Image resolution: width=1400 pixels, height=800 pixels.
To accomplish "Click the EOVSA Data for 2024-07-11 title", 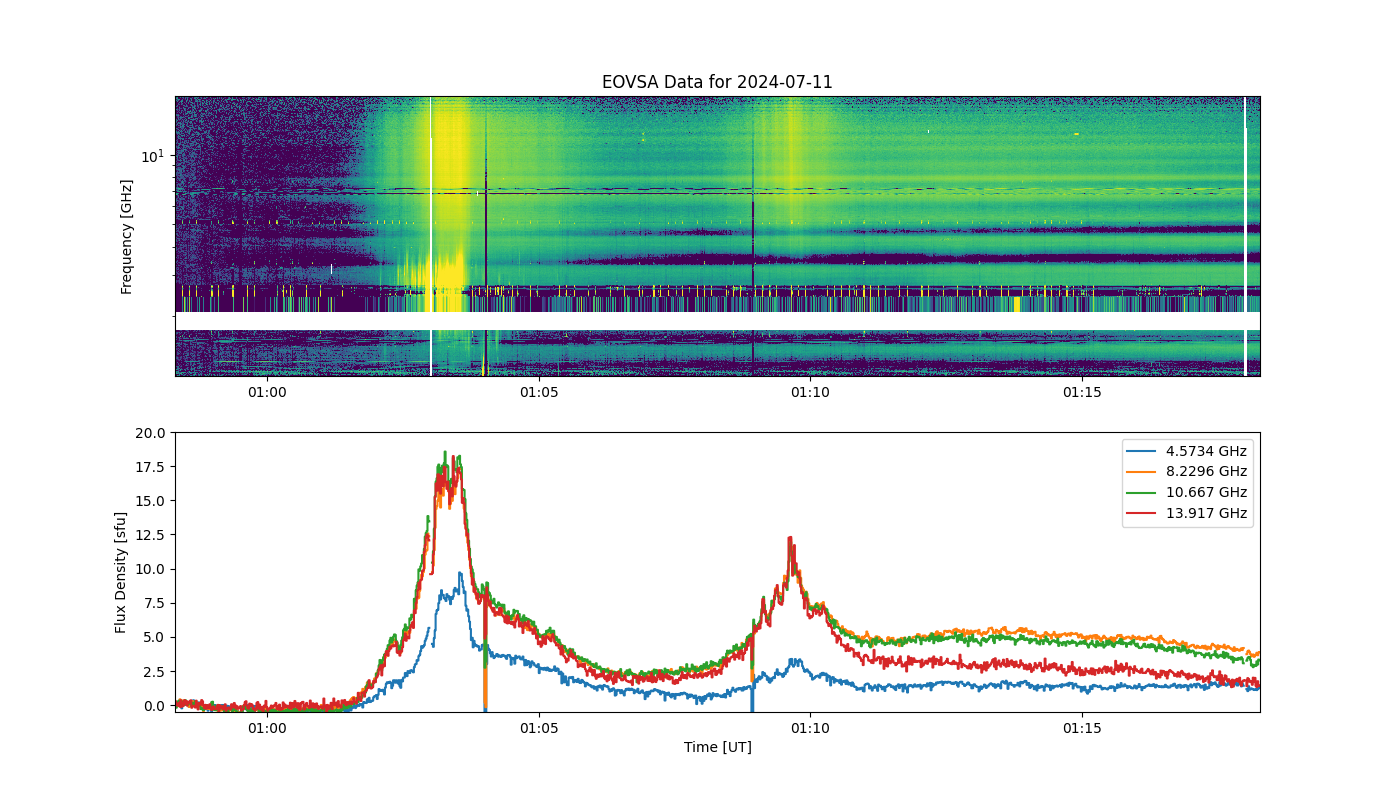I will pyautogui.click(x=717, y=82).
